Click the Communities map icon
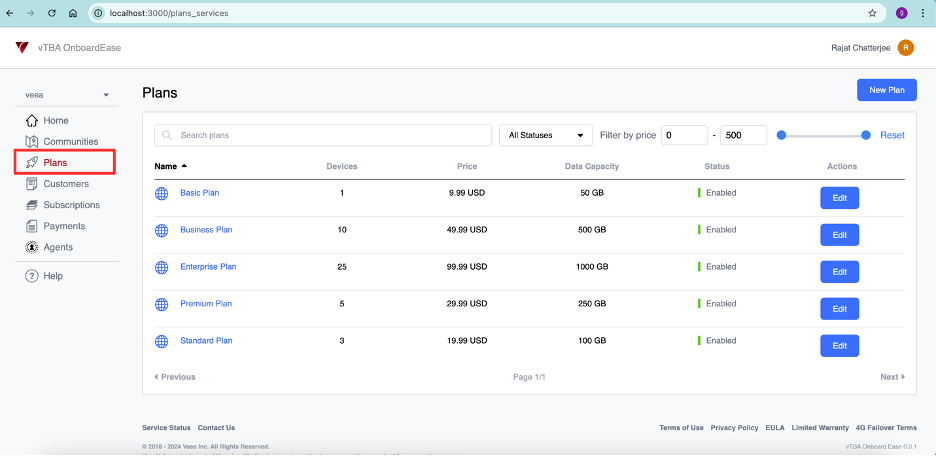Viewport: 936px width, 456px height. 32,141
